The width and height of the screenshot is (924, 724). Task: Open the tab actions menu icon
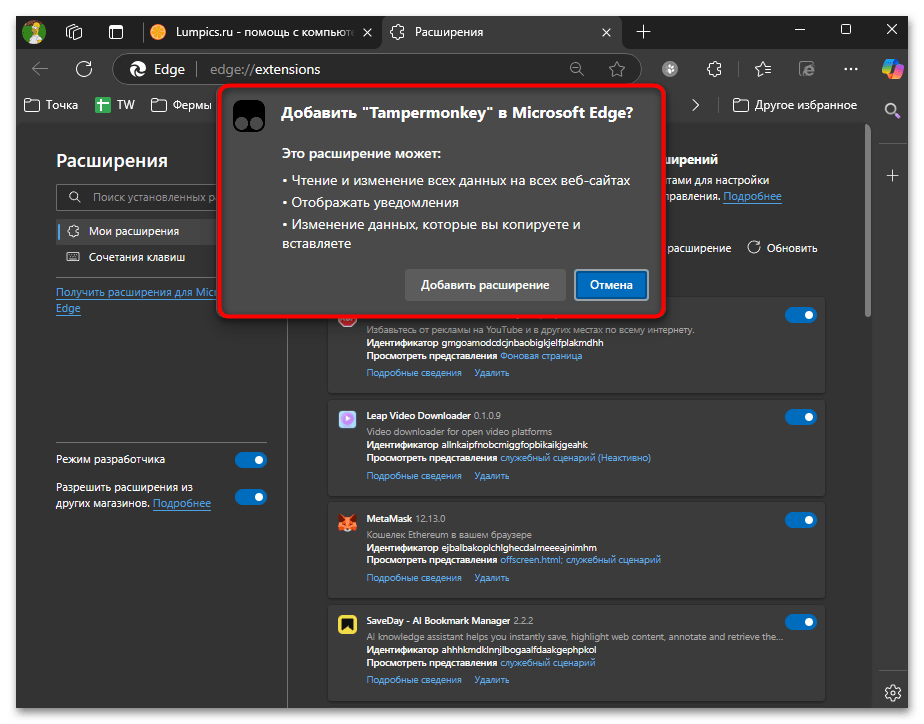click(116, 32)
